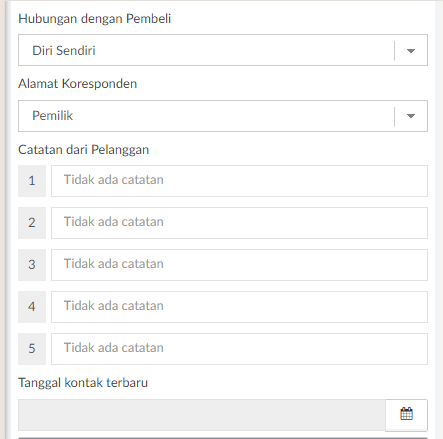Image resolution: width=443 pixels, height=439 pixels.
Task: Click the Hubungan dengan Pembeli label
Action: (95, 19)
